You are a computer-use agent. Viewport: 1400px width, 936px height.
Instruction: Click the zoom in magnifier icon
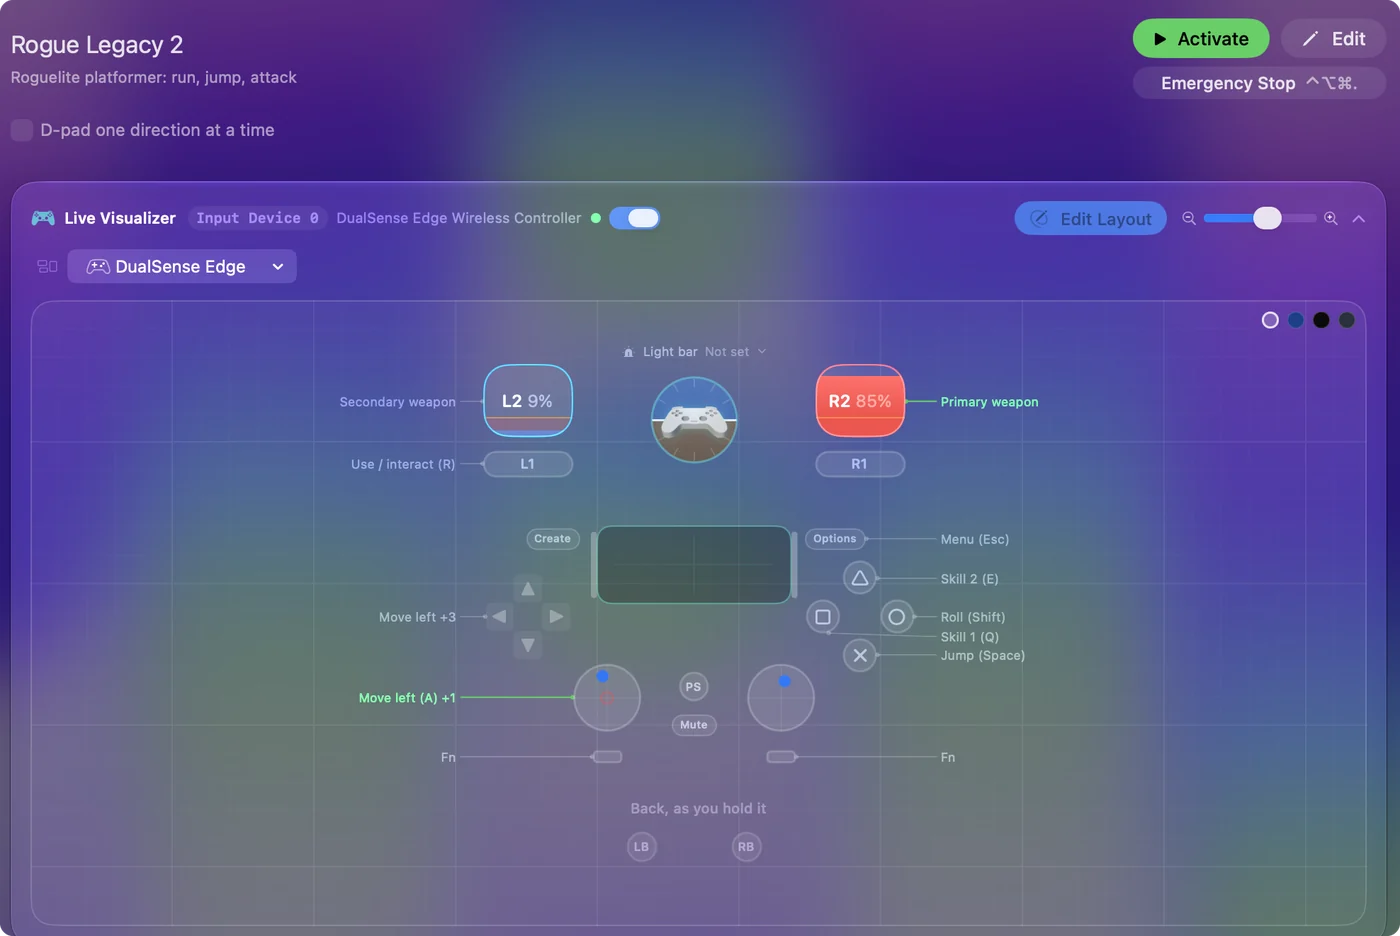1331,218
